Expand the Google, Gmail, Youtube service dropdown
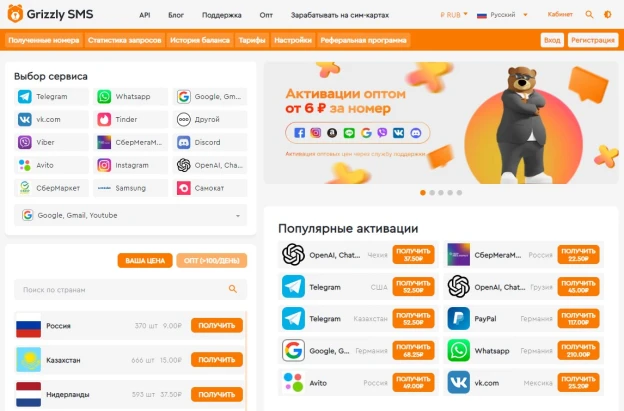 click(131, 215)
